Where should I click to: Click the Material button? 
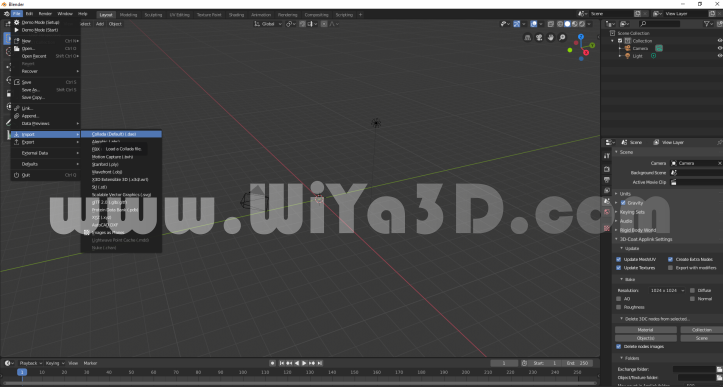pyautogui.click(x=646, y=330)
